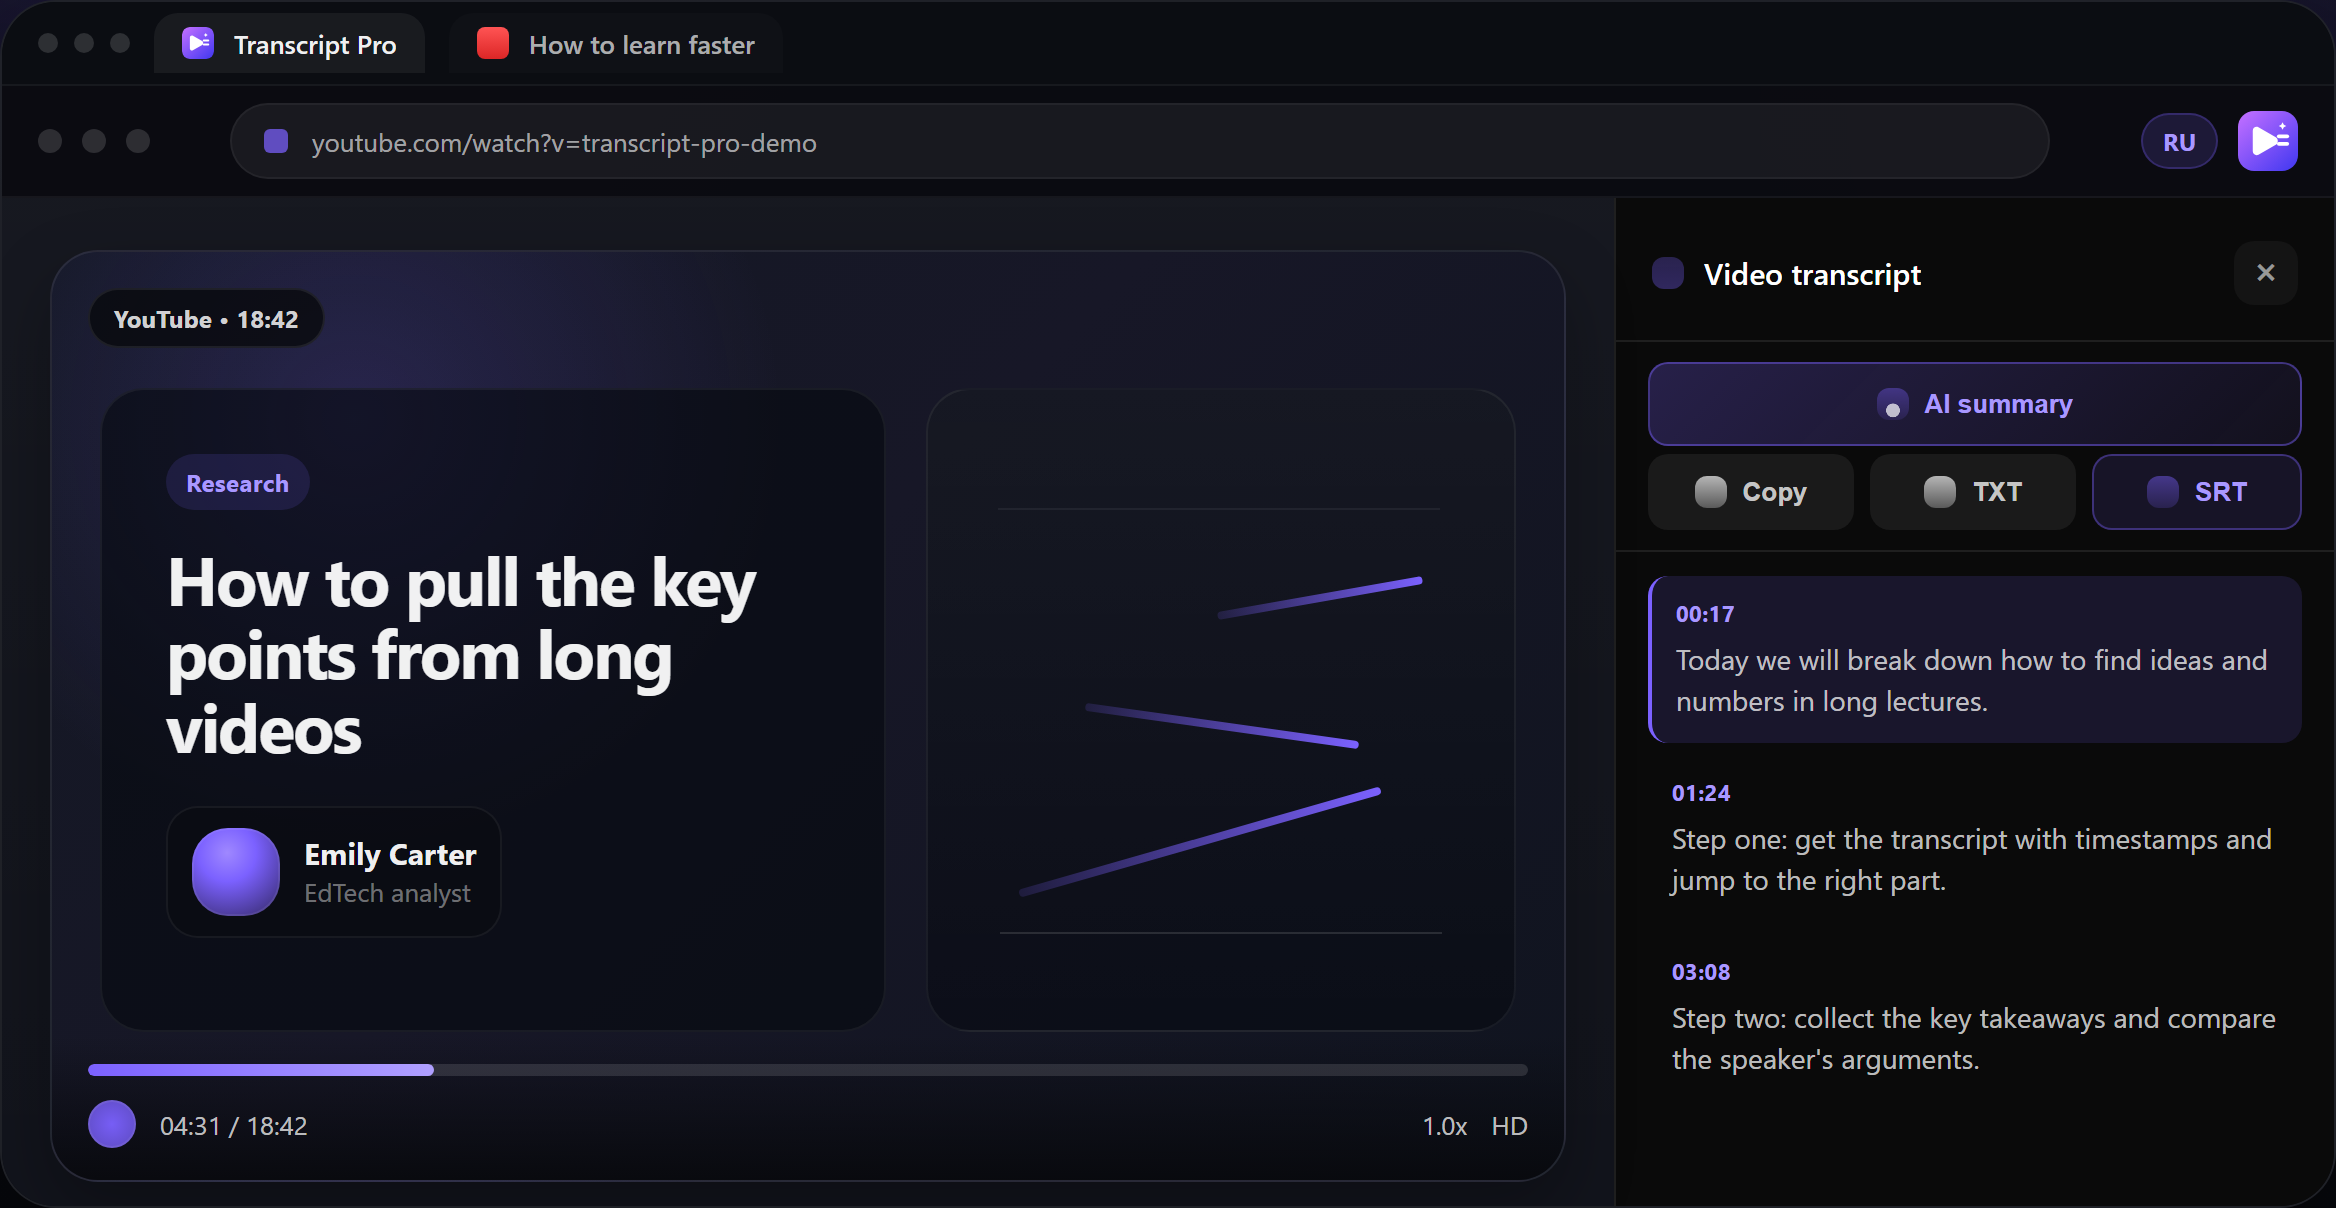Open the Transcript Pro extension icon
2336x1208 pixels.
pyautogui.click(x=2267, y=140)
